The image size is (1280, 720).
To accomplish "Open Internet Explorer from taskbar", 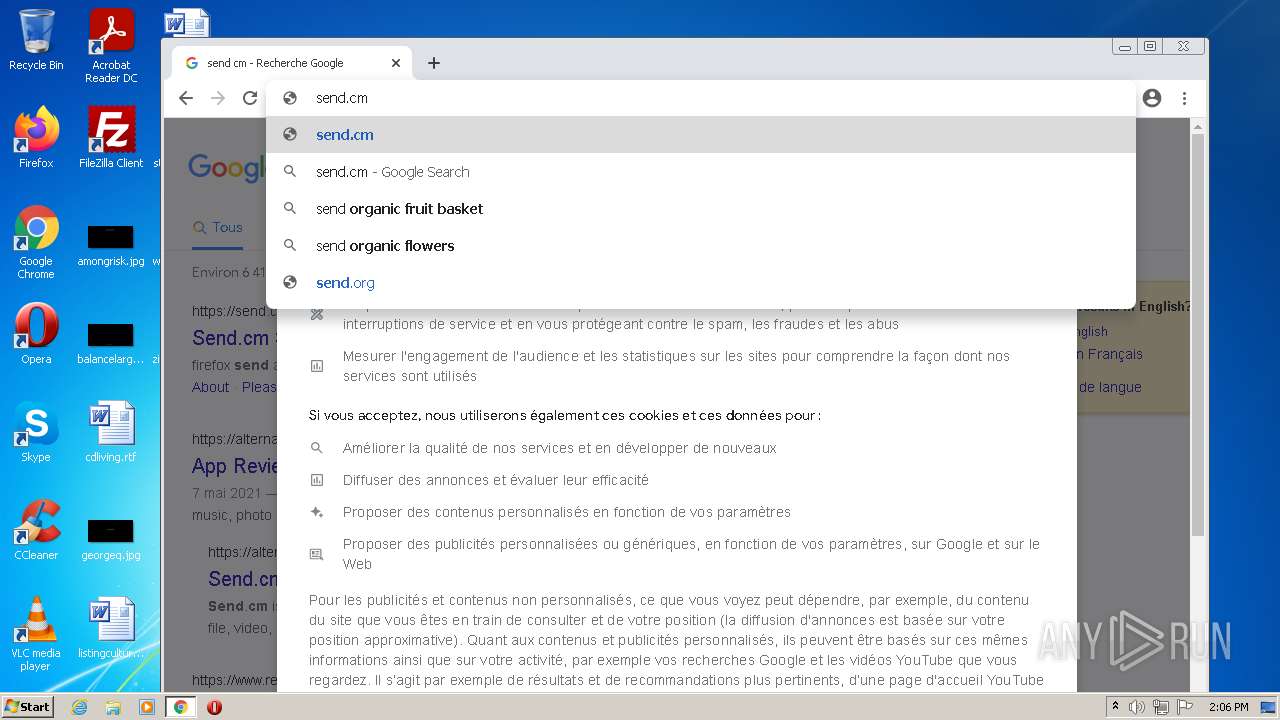I will pos(79,707).
